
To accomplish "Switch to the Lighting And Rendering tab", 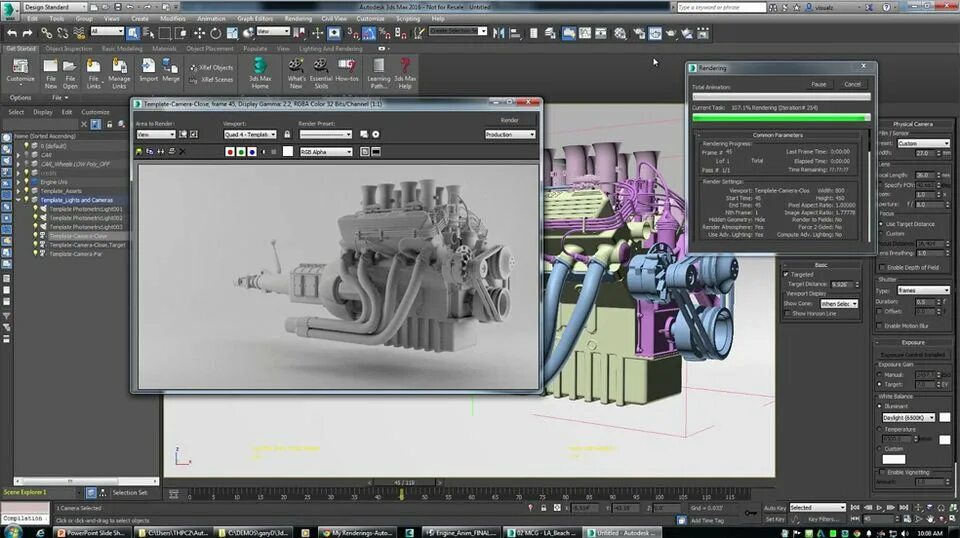I will pyautogui.click(x=331, y=48).
